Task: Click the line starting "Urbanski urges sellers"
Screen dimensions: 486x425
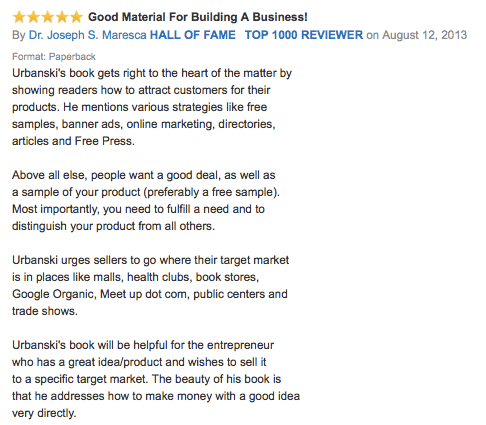Action: pyautogui.click(x=150, y=260)
